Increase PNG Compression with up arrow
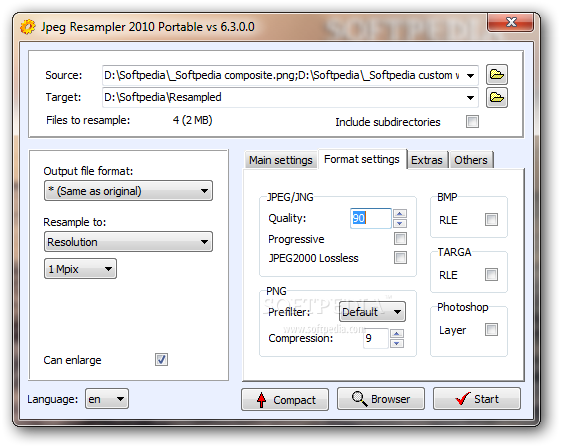The width and height of the screenshot is (561, 447). [396, 333]
